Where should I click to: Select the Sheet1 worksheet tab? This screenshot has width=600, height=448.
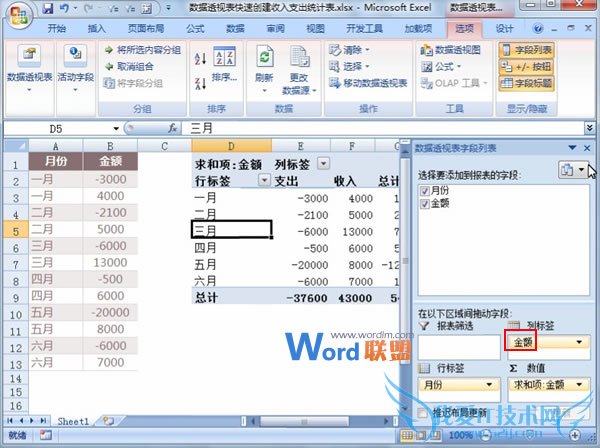pyautogui.click(x=73, y=421)
